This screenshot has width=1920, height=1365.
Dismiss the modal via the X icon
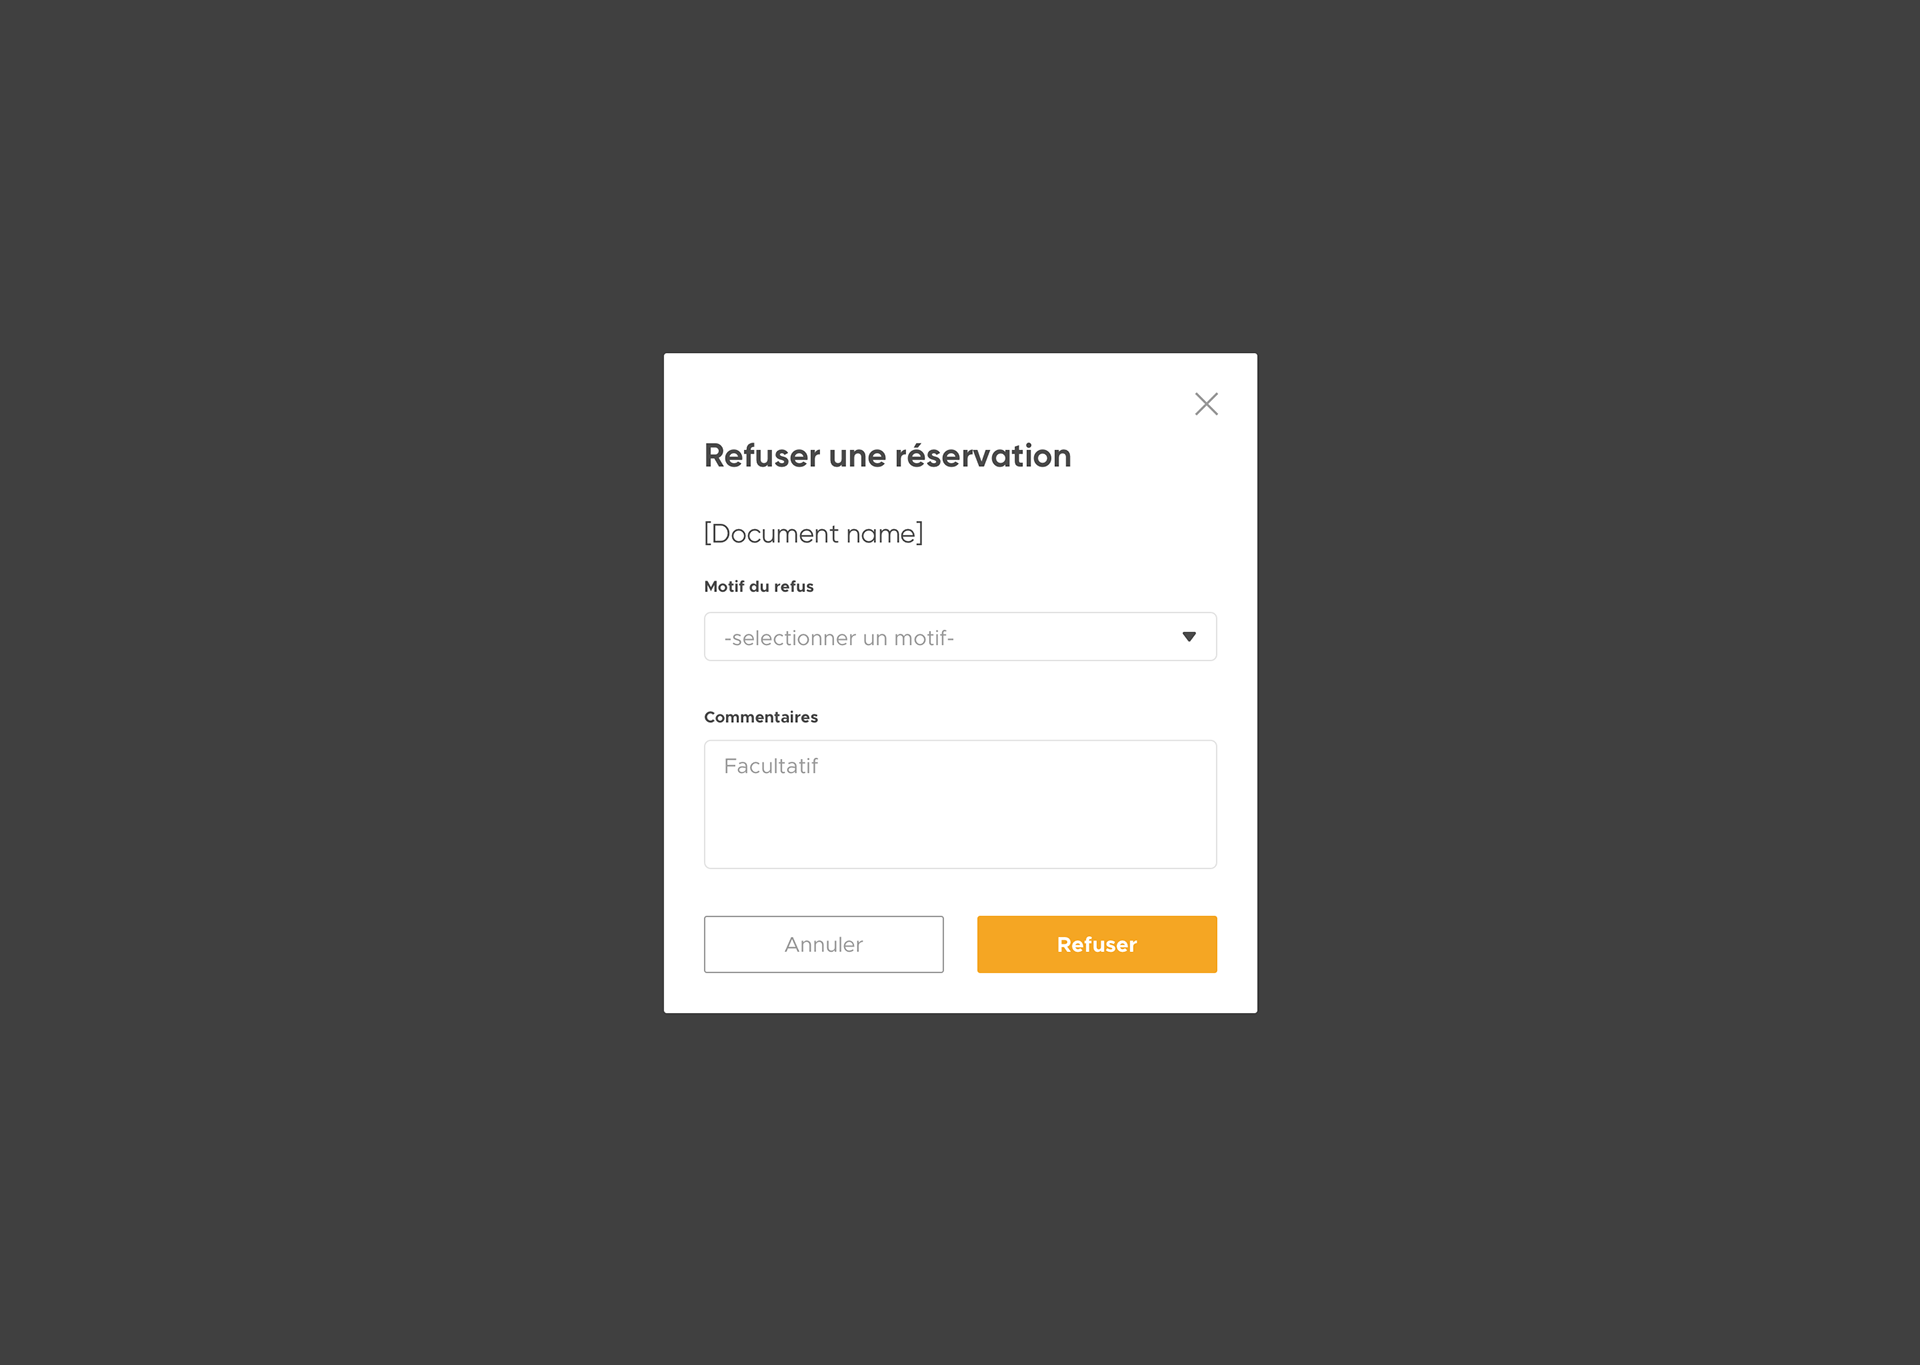click(1206, 404)
